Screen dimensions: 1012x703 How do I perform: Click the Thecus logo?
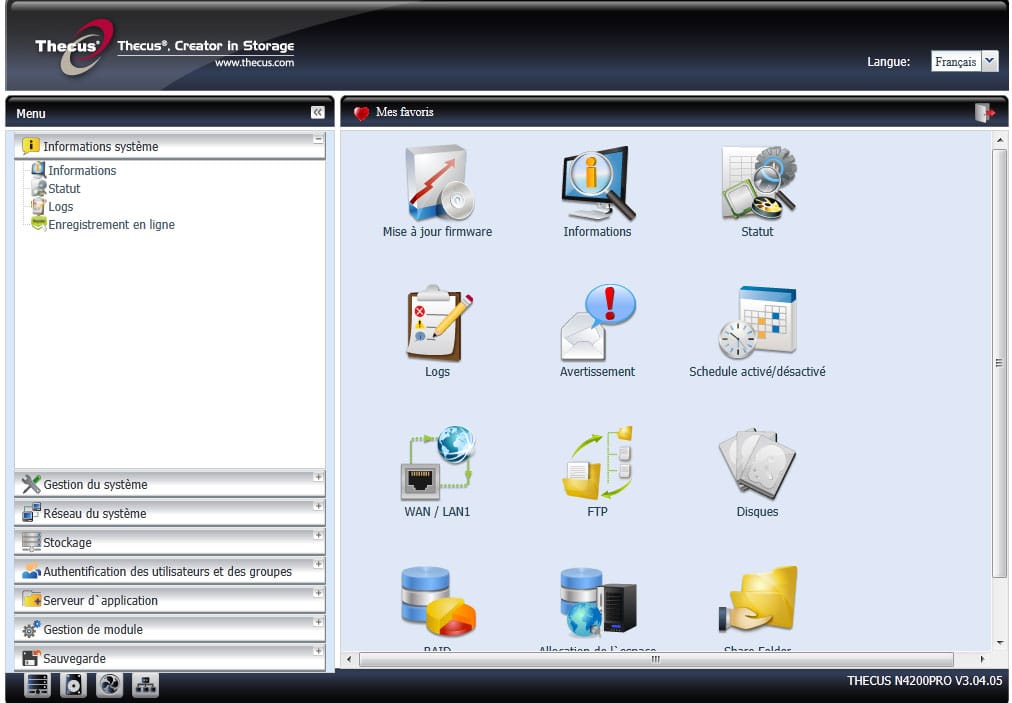[74, 47]
